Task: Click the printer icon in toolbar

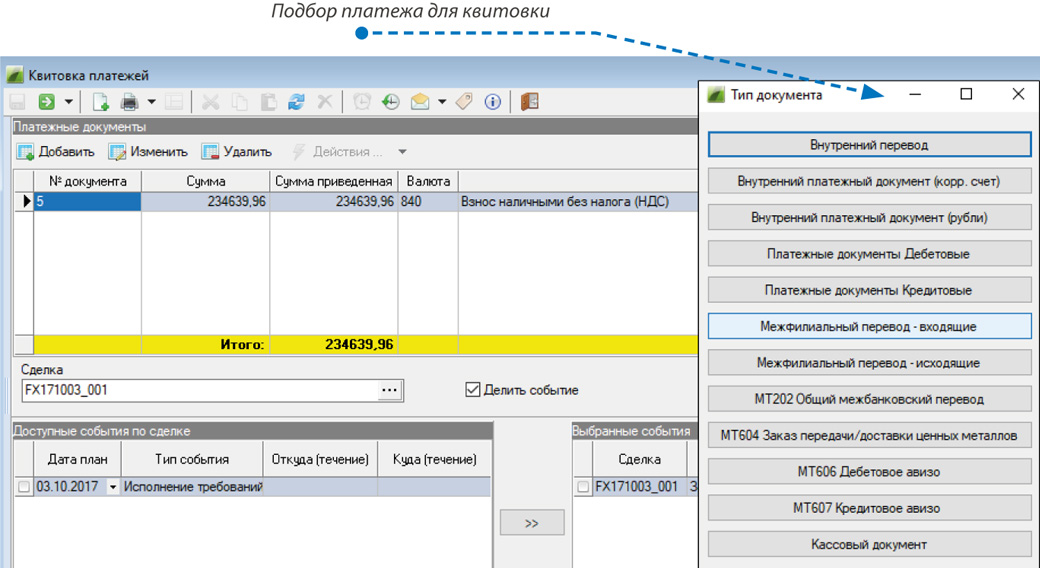Action: [x=129, y=102]
